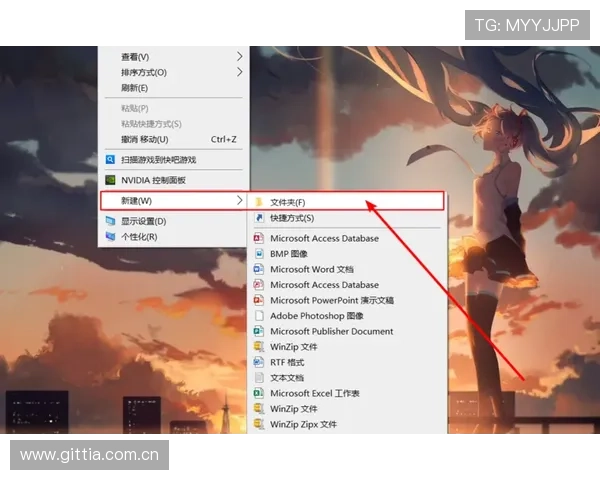Click the WinZip Zipx 文件 icon
Viewport: 600px width, 480px height.
259,424
